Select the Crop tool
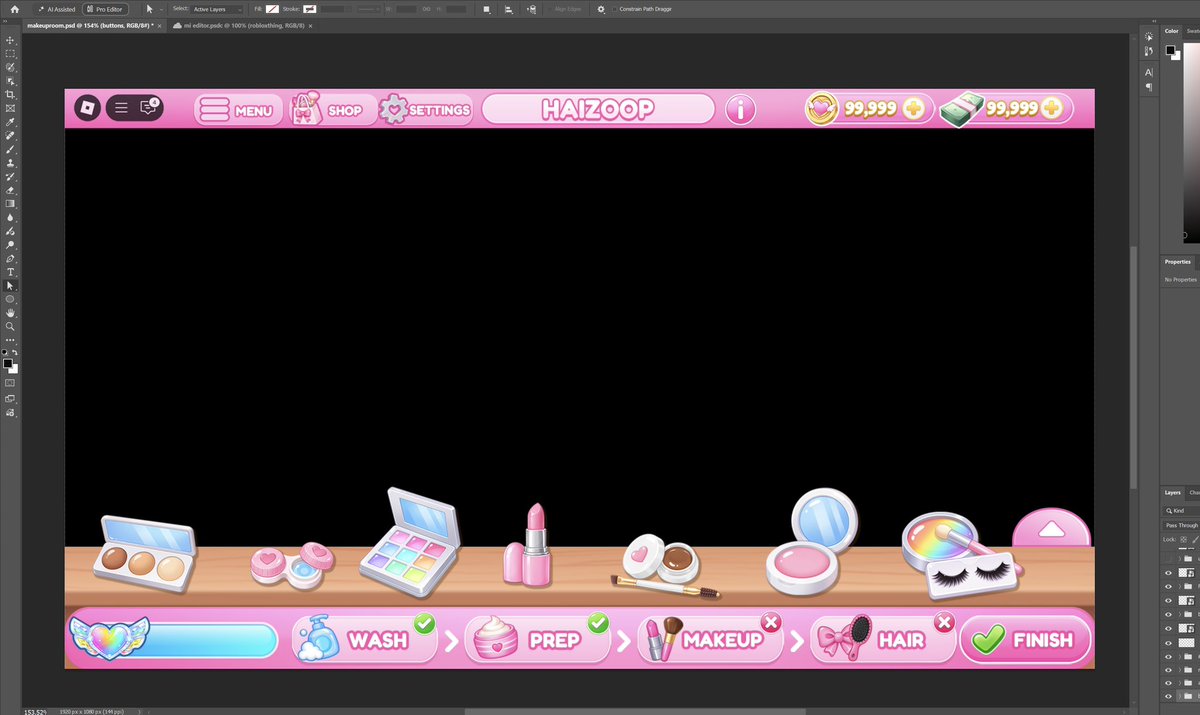Screen dimensions: 1200x715 (x=10, y=94)
